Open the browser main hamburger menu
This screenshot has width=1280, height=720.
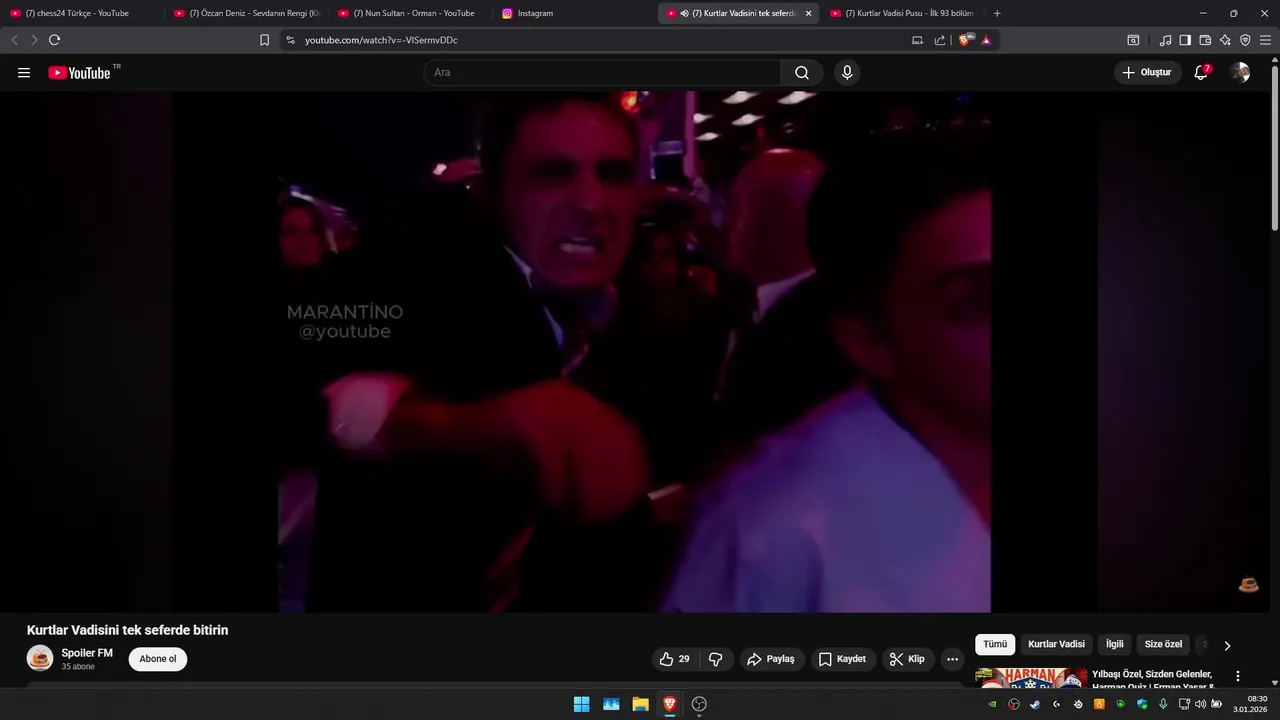click(x=1265, y=40)
